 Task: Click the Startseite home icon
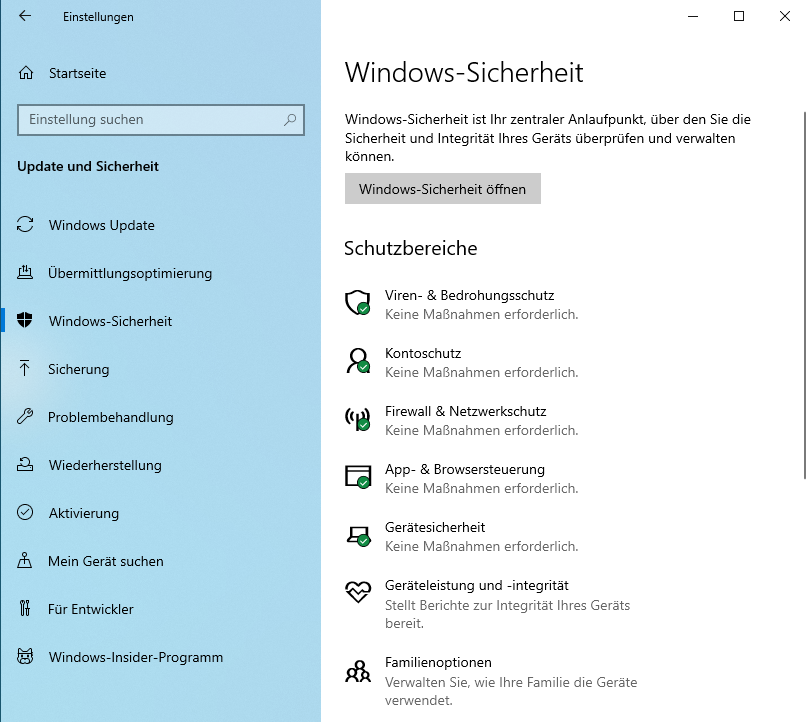[26, 73]
